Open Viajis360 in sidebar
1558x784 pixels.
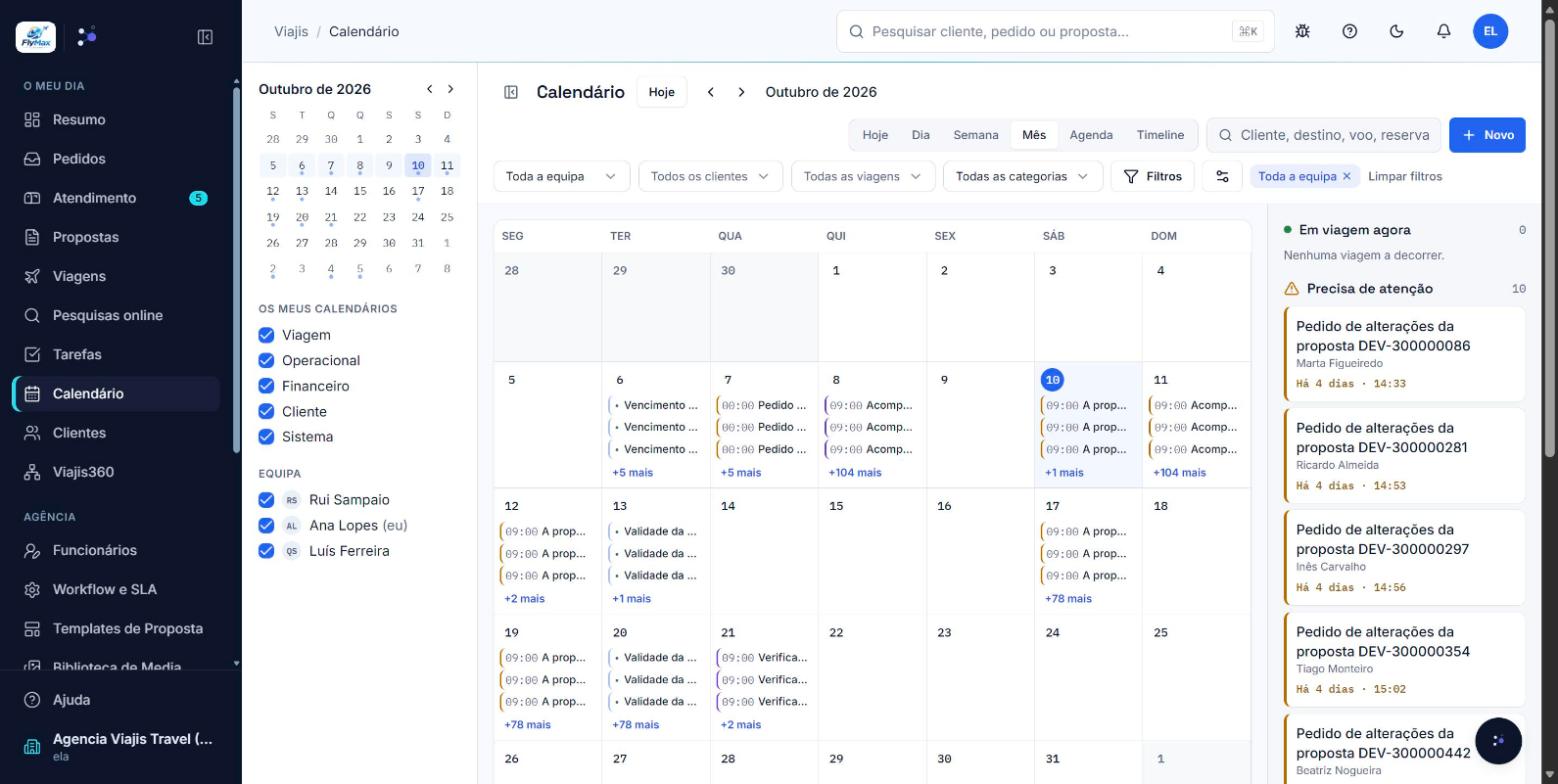116,472
